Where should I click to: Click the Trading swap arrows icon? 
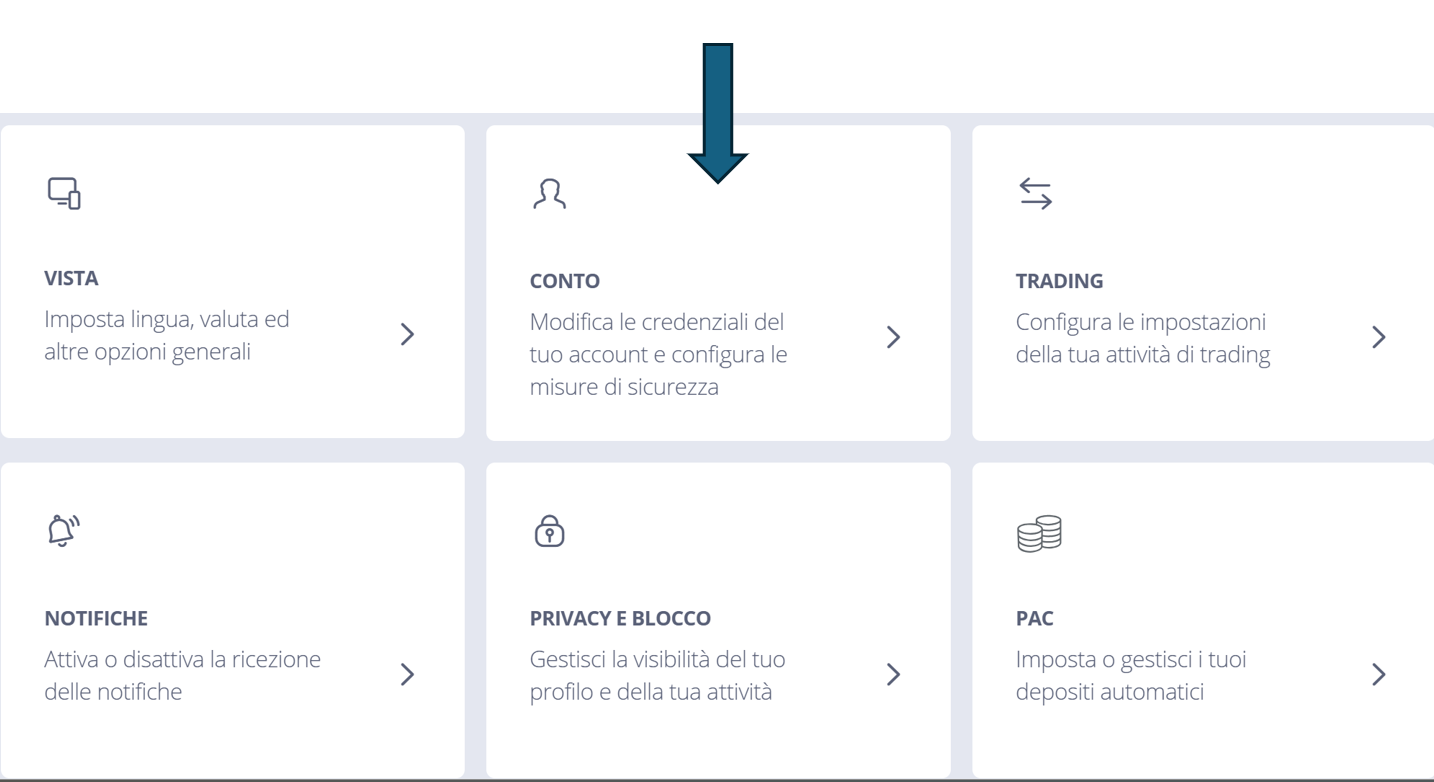(x=1035, y=194)
